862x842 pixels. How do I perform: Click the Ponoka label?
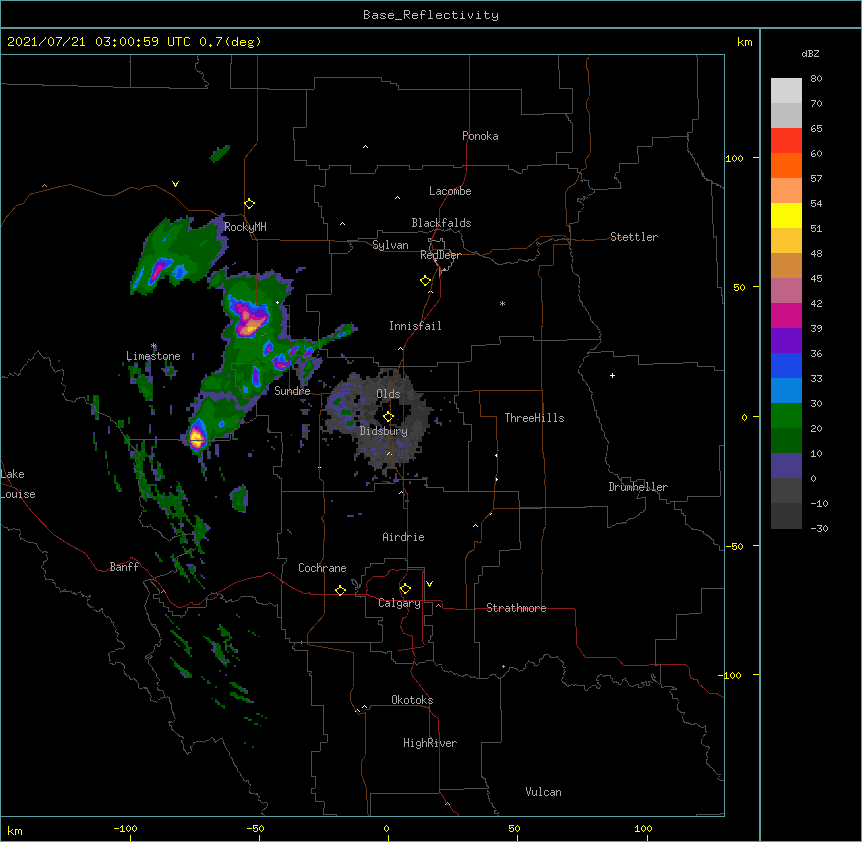[x=480, y=136]
